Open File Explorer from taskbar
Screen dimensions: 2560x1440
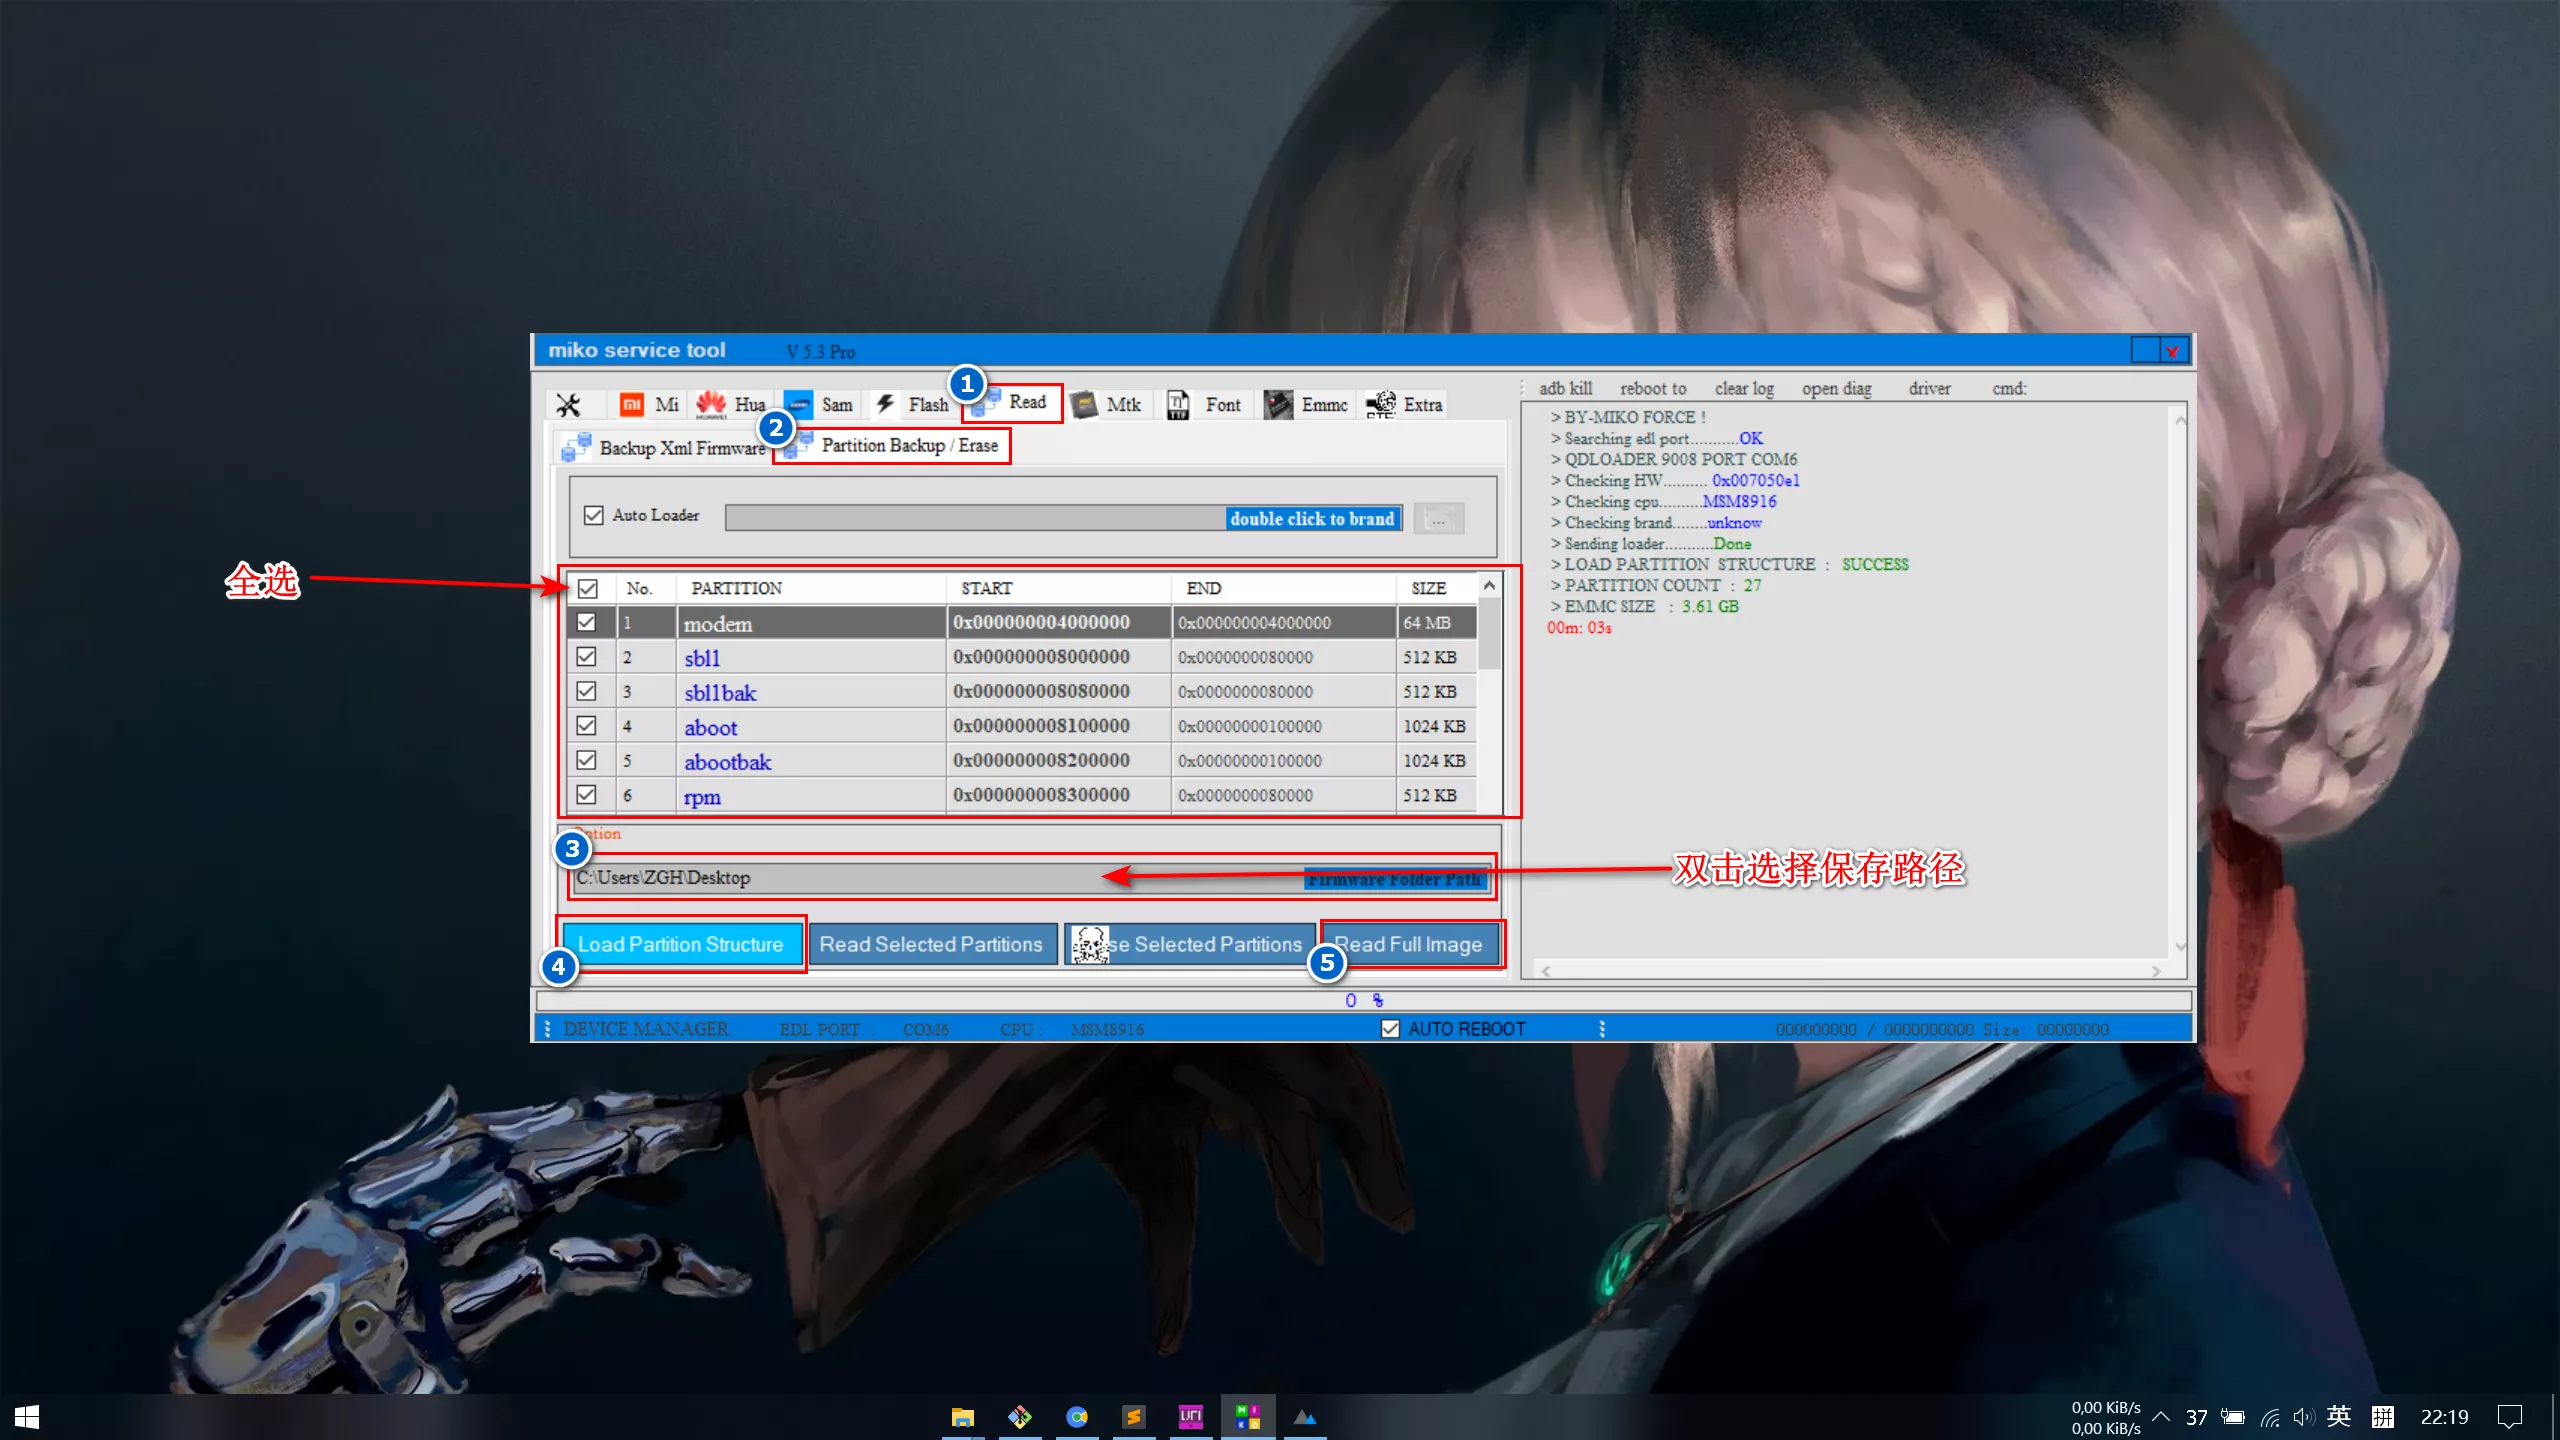962,1417
